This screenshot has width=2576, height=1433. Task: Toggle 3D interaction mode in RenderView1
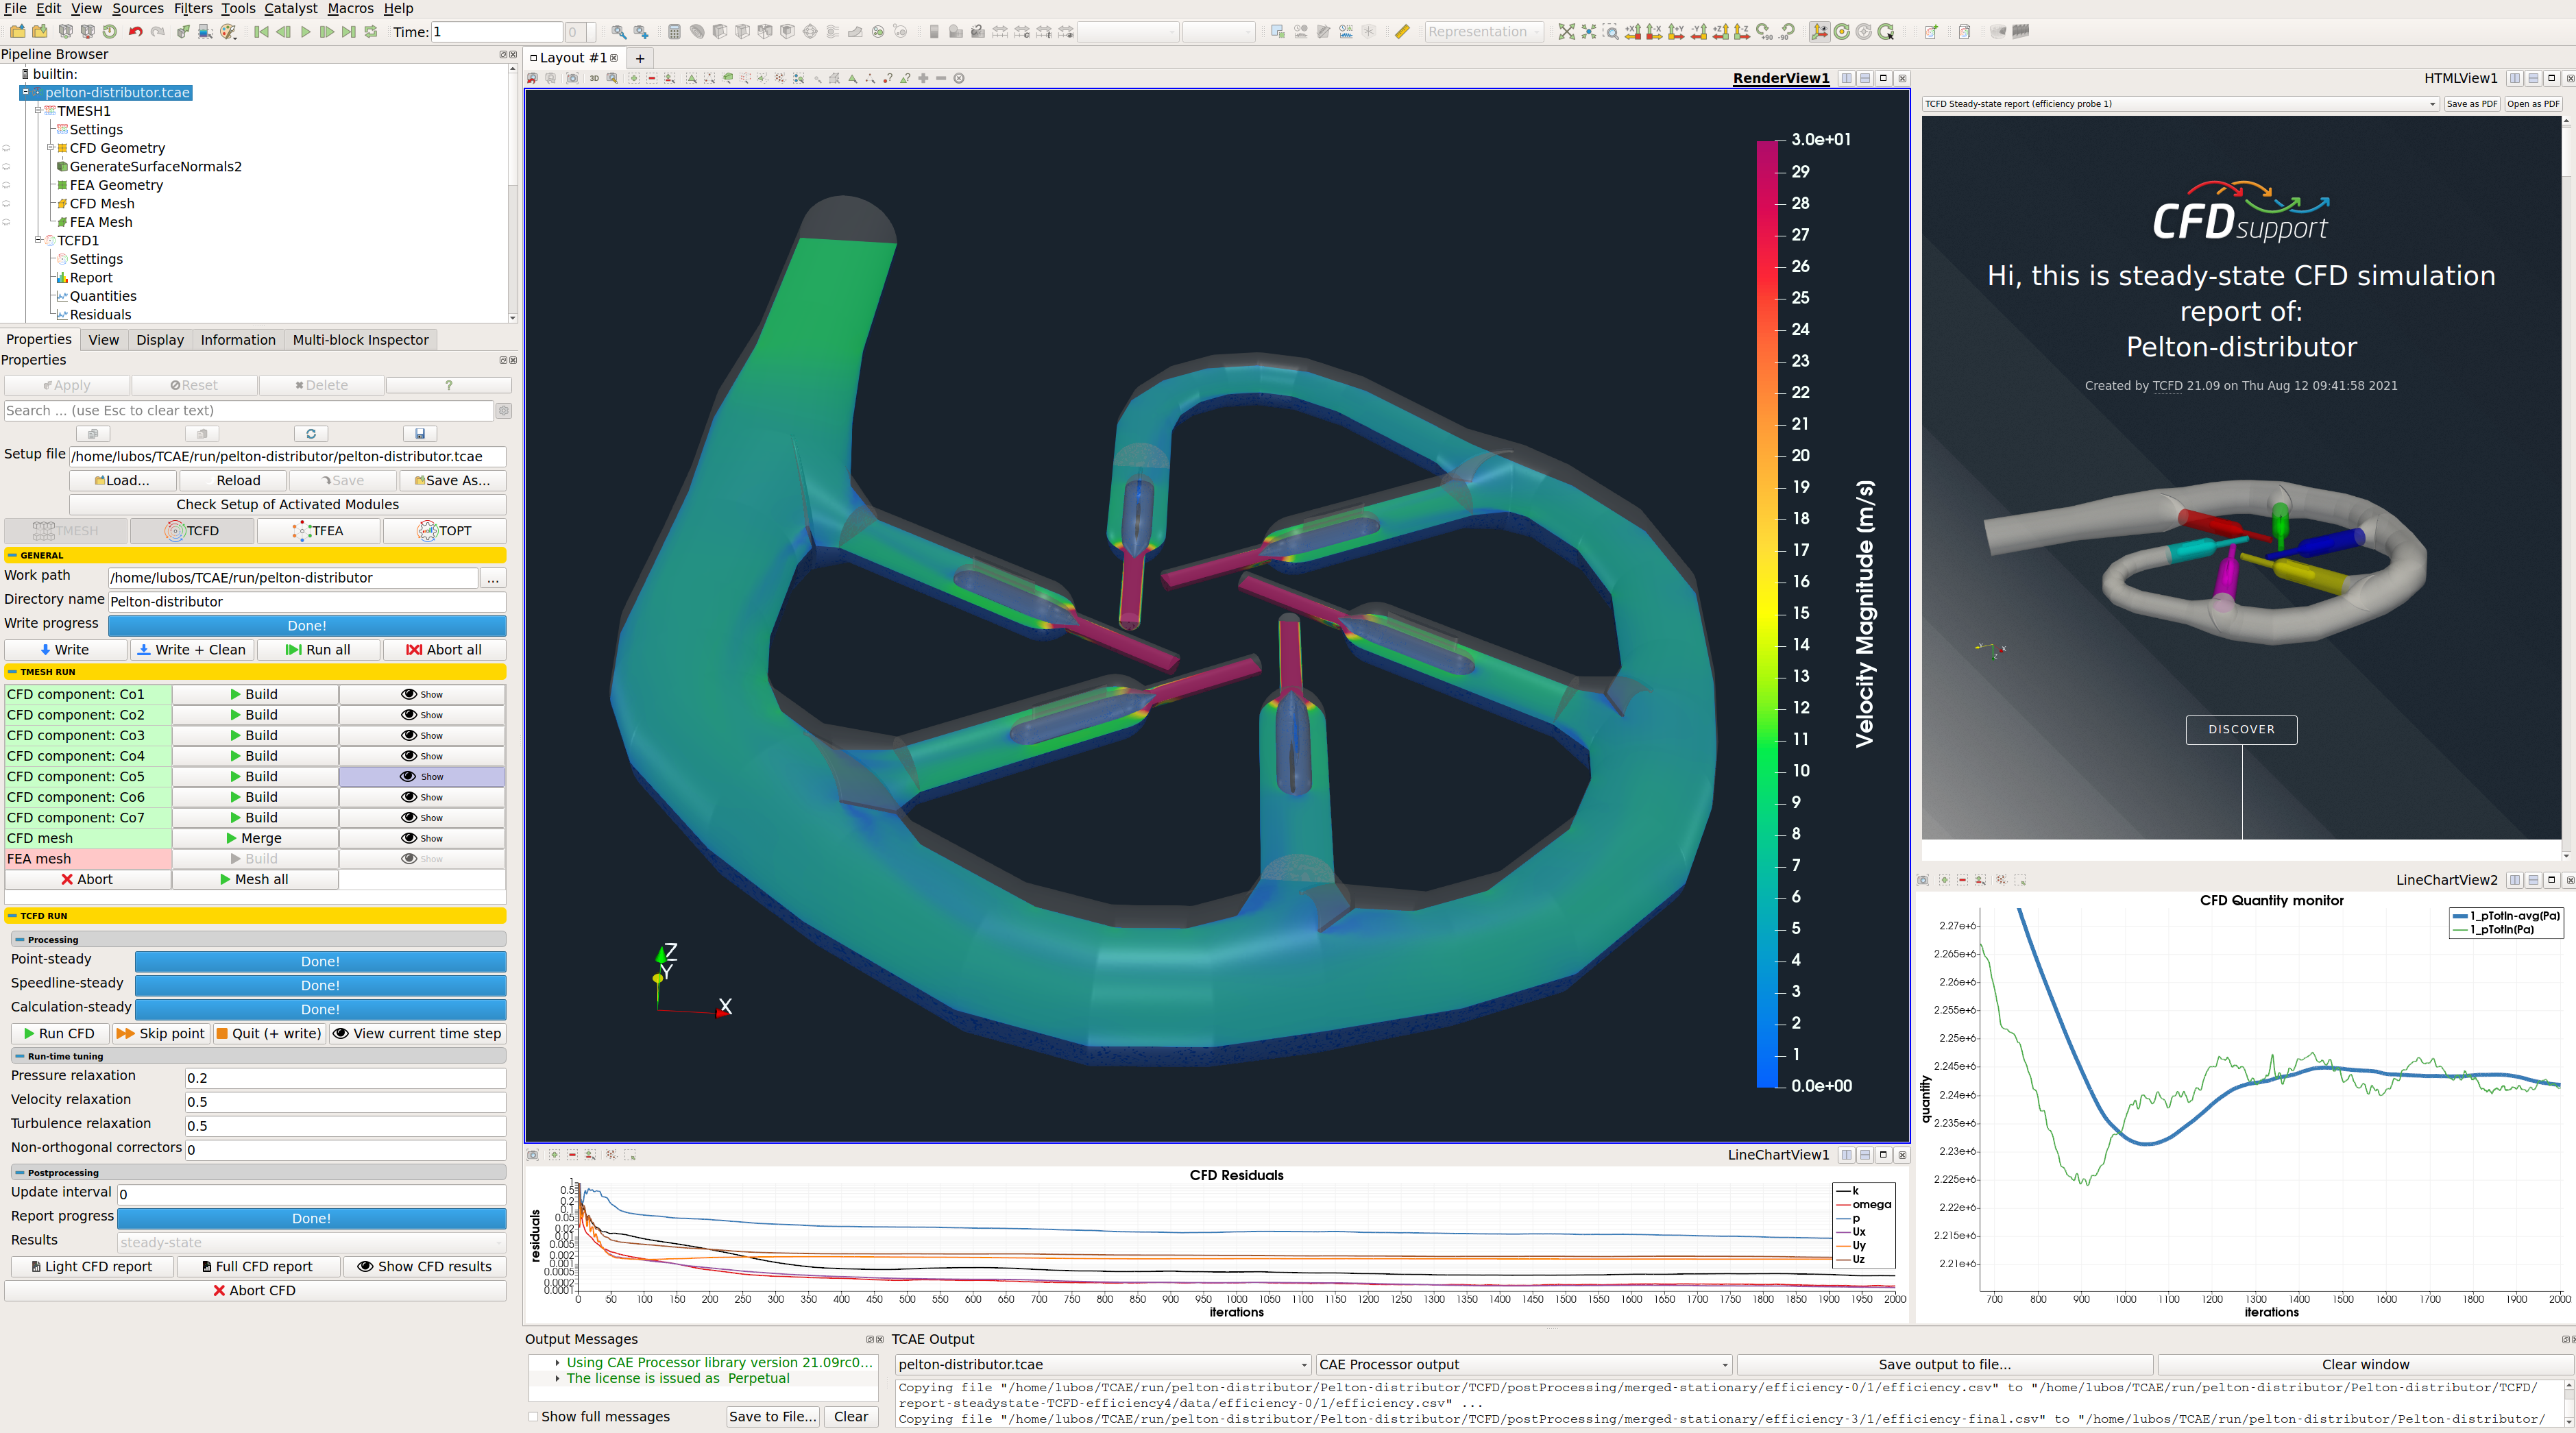594,78
